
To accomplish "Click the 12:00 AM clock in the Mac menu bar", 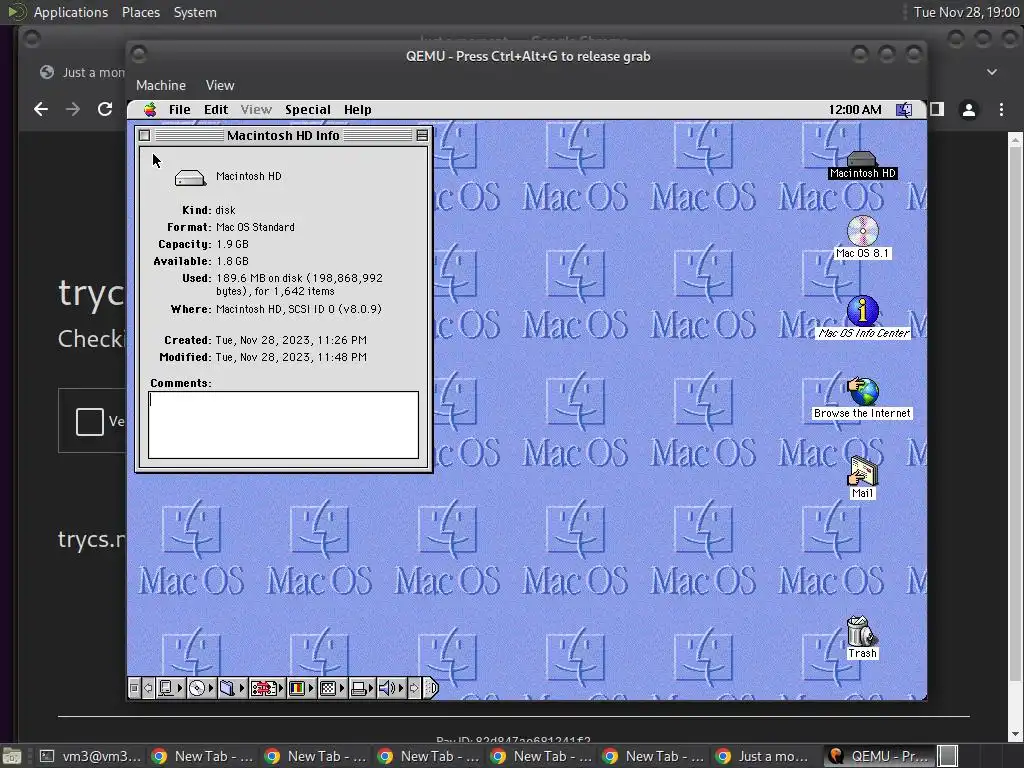I will (855, 110).
